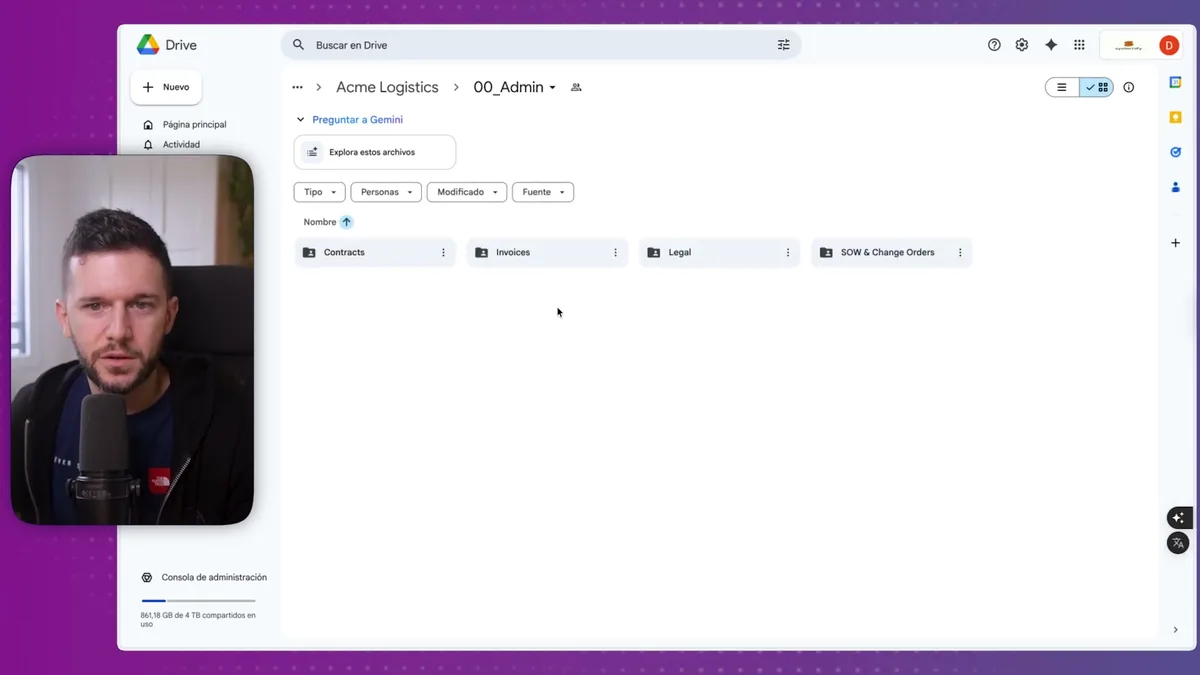The height and width of the screenshot is (675, 1200).
Task: Open Contacts from the right side panel
Action: [1175, 186]
